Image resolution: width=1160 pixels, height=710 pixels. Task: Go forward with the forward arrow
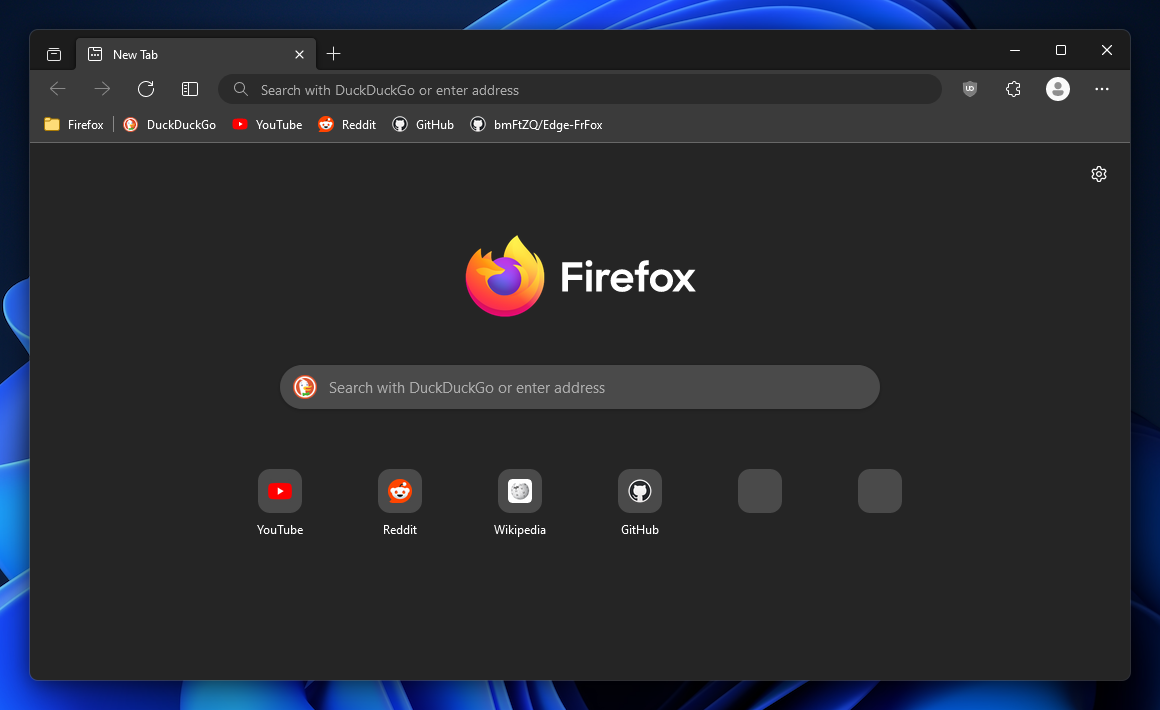(102, 89)
